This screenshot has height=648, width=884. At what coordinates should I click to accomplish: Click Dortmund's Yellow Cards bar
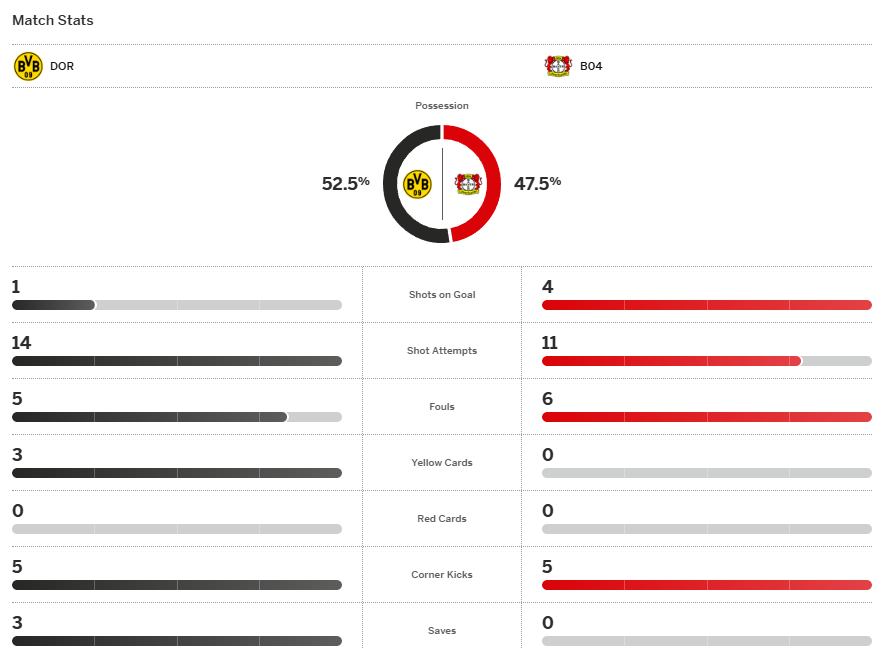[x=177, y=473]
